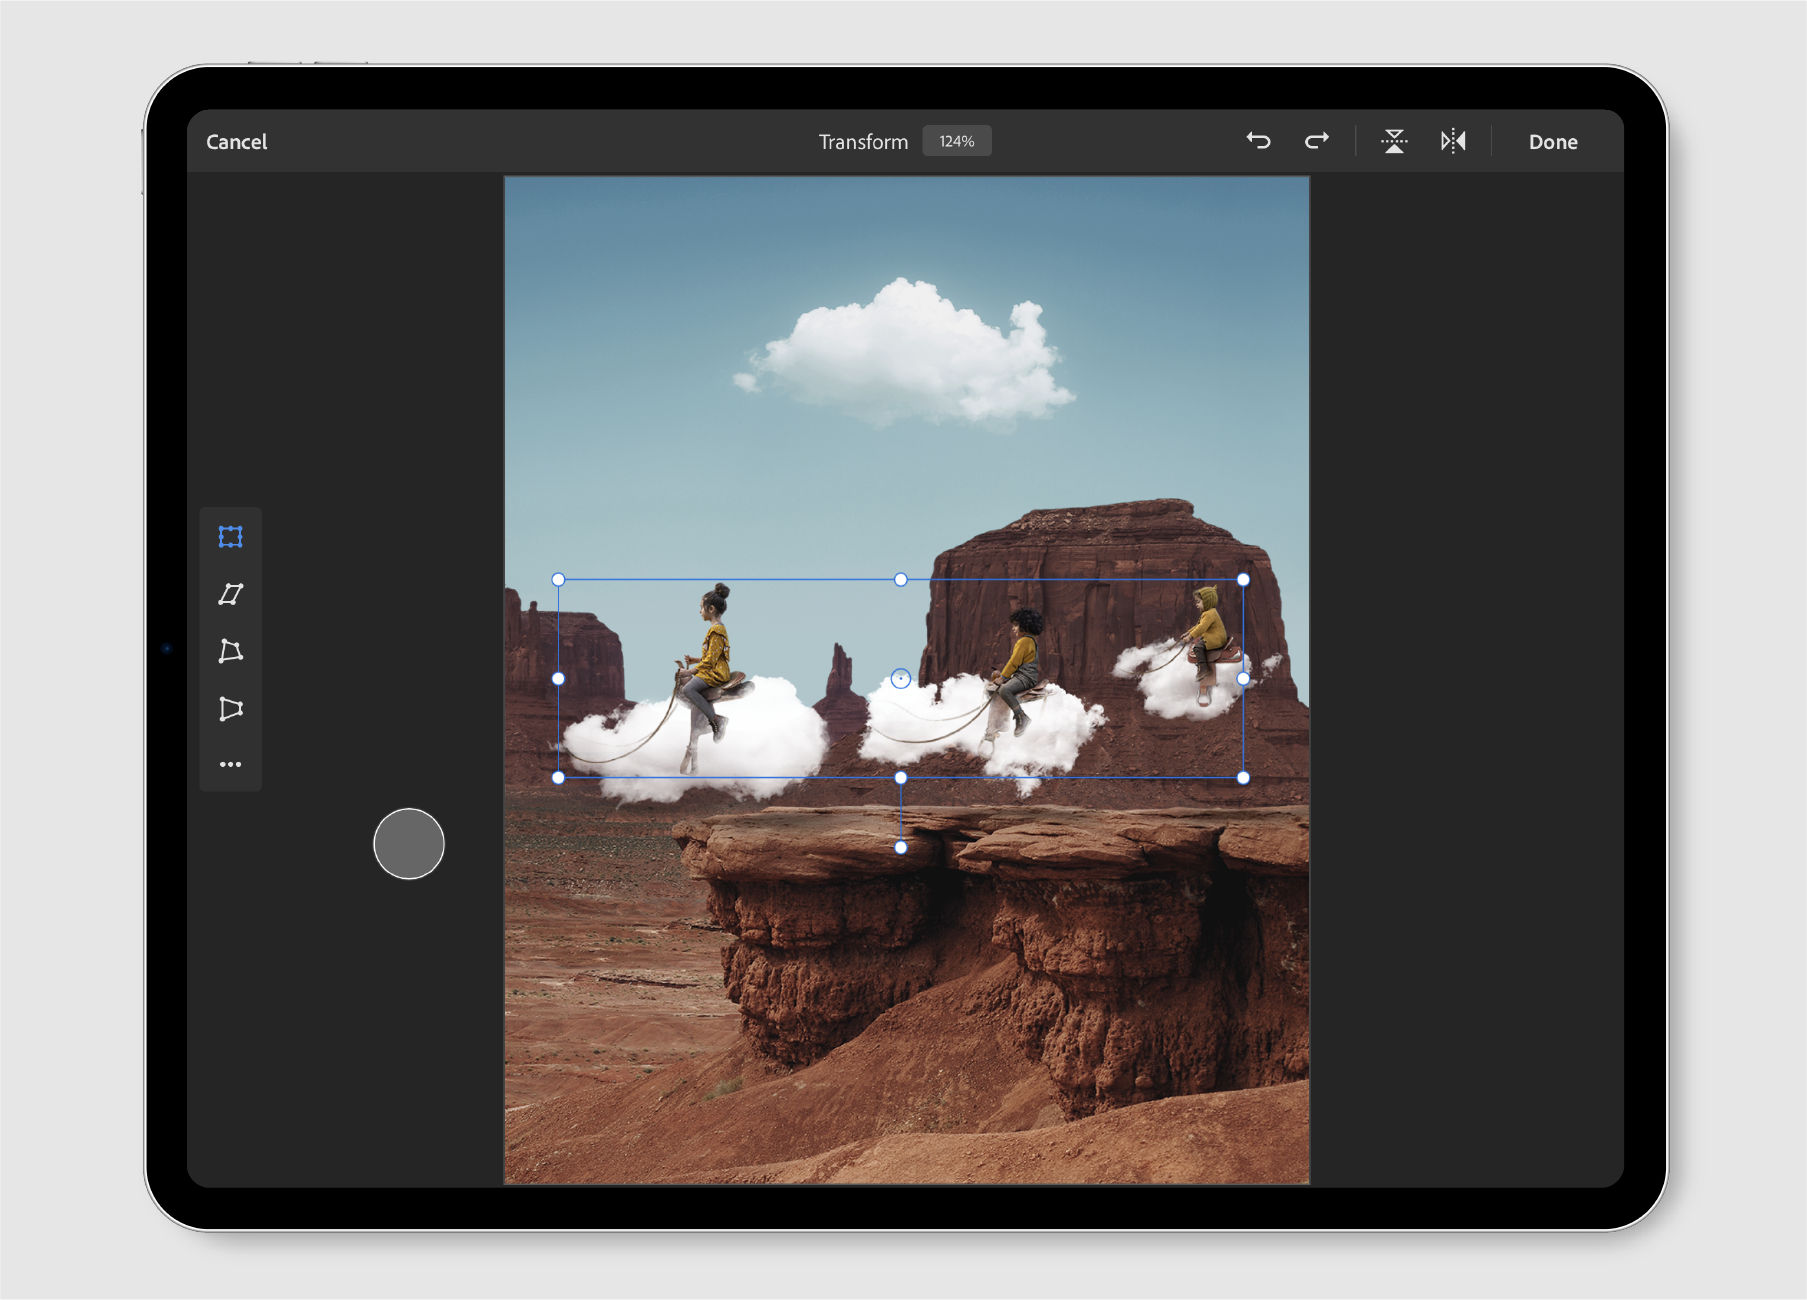Click the Transform title in top bar
Screen dimensions: 1807x1300
tap(863, 141)
